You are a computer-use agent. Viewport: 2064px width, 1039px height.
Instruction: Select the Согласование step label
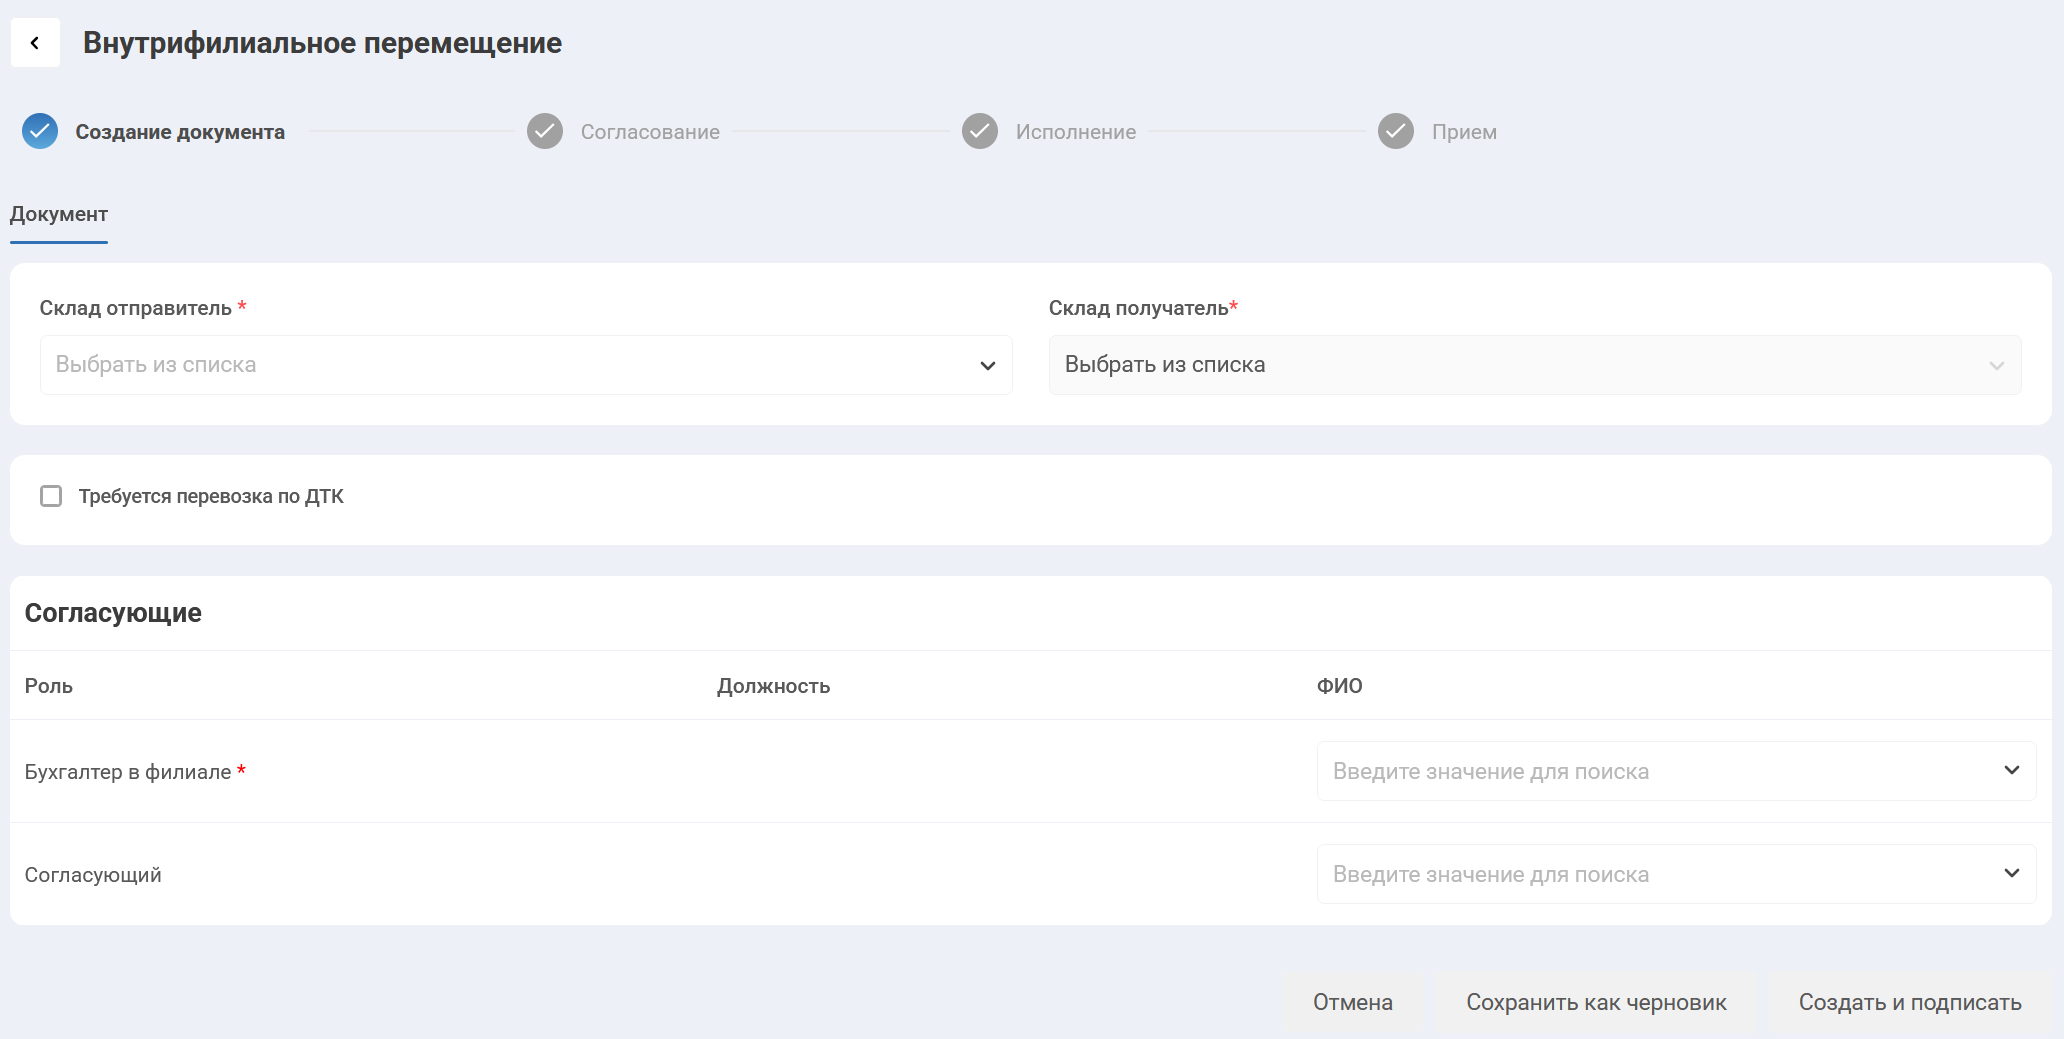(650, 132)
